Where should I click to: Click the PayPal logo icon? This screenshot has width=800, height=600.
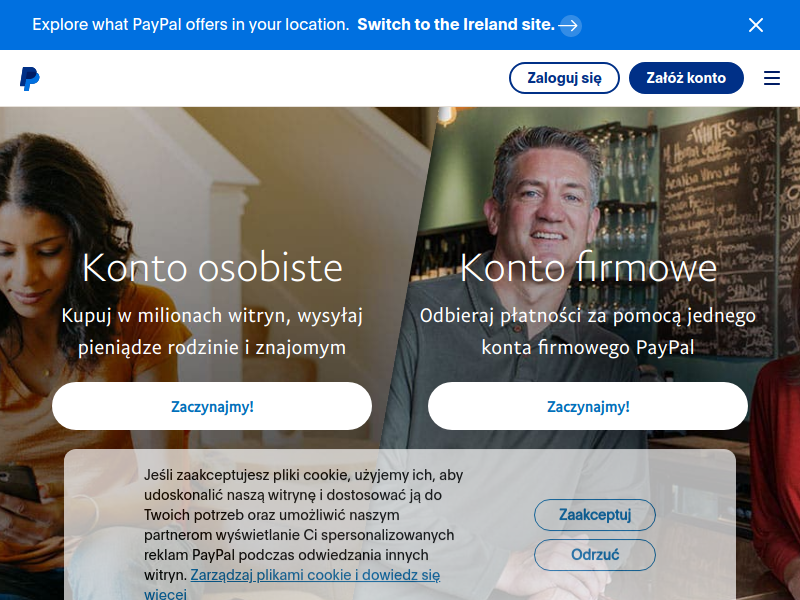click(30, 78)
